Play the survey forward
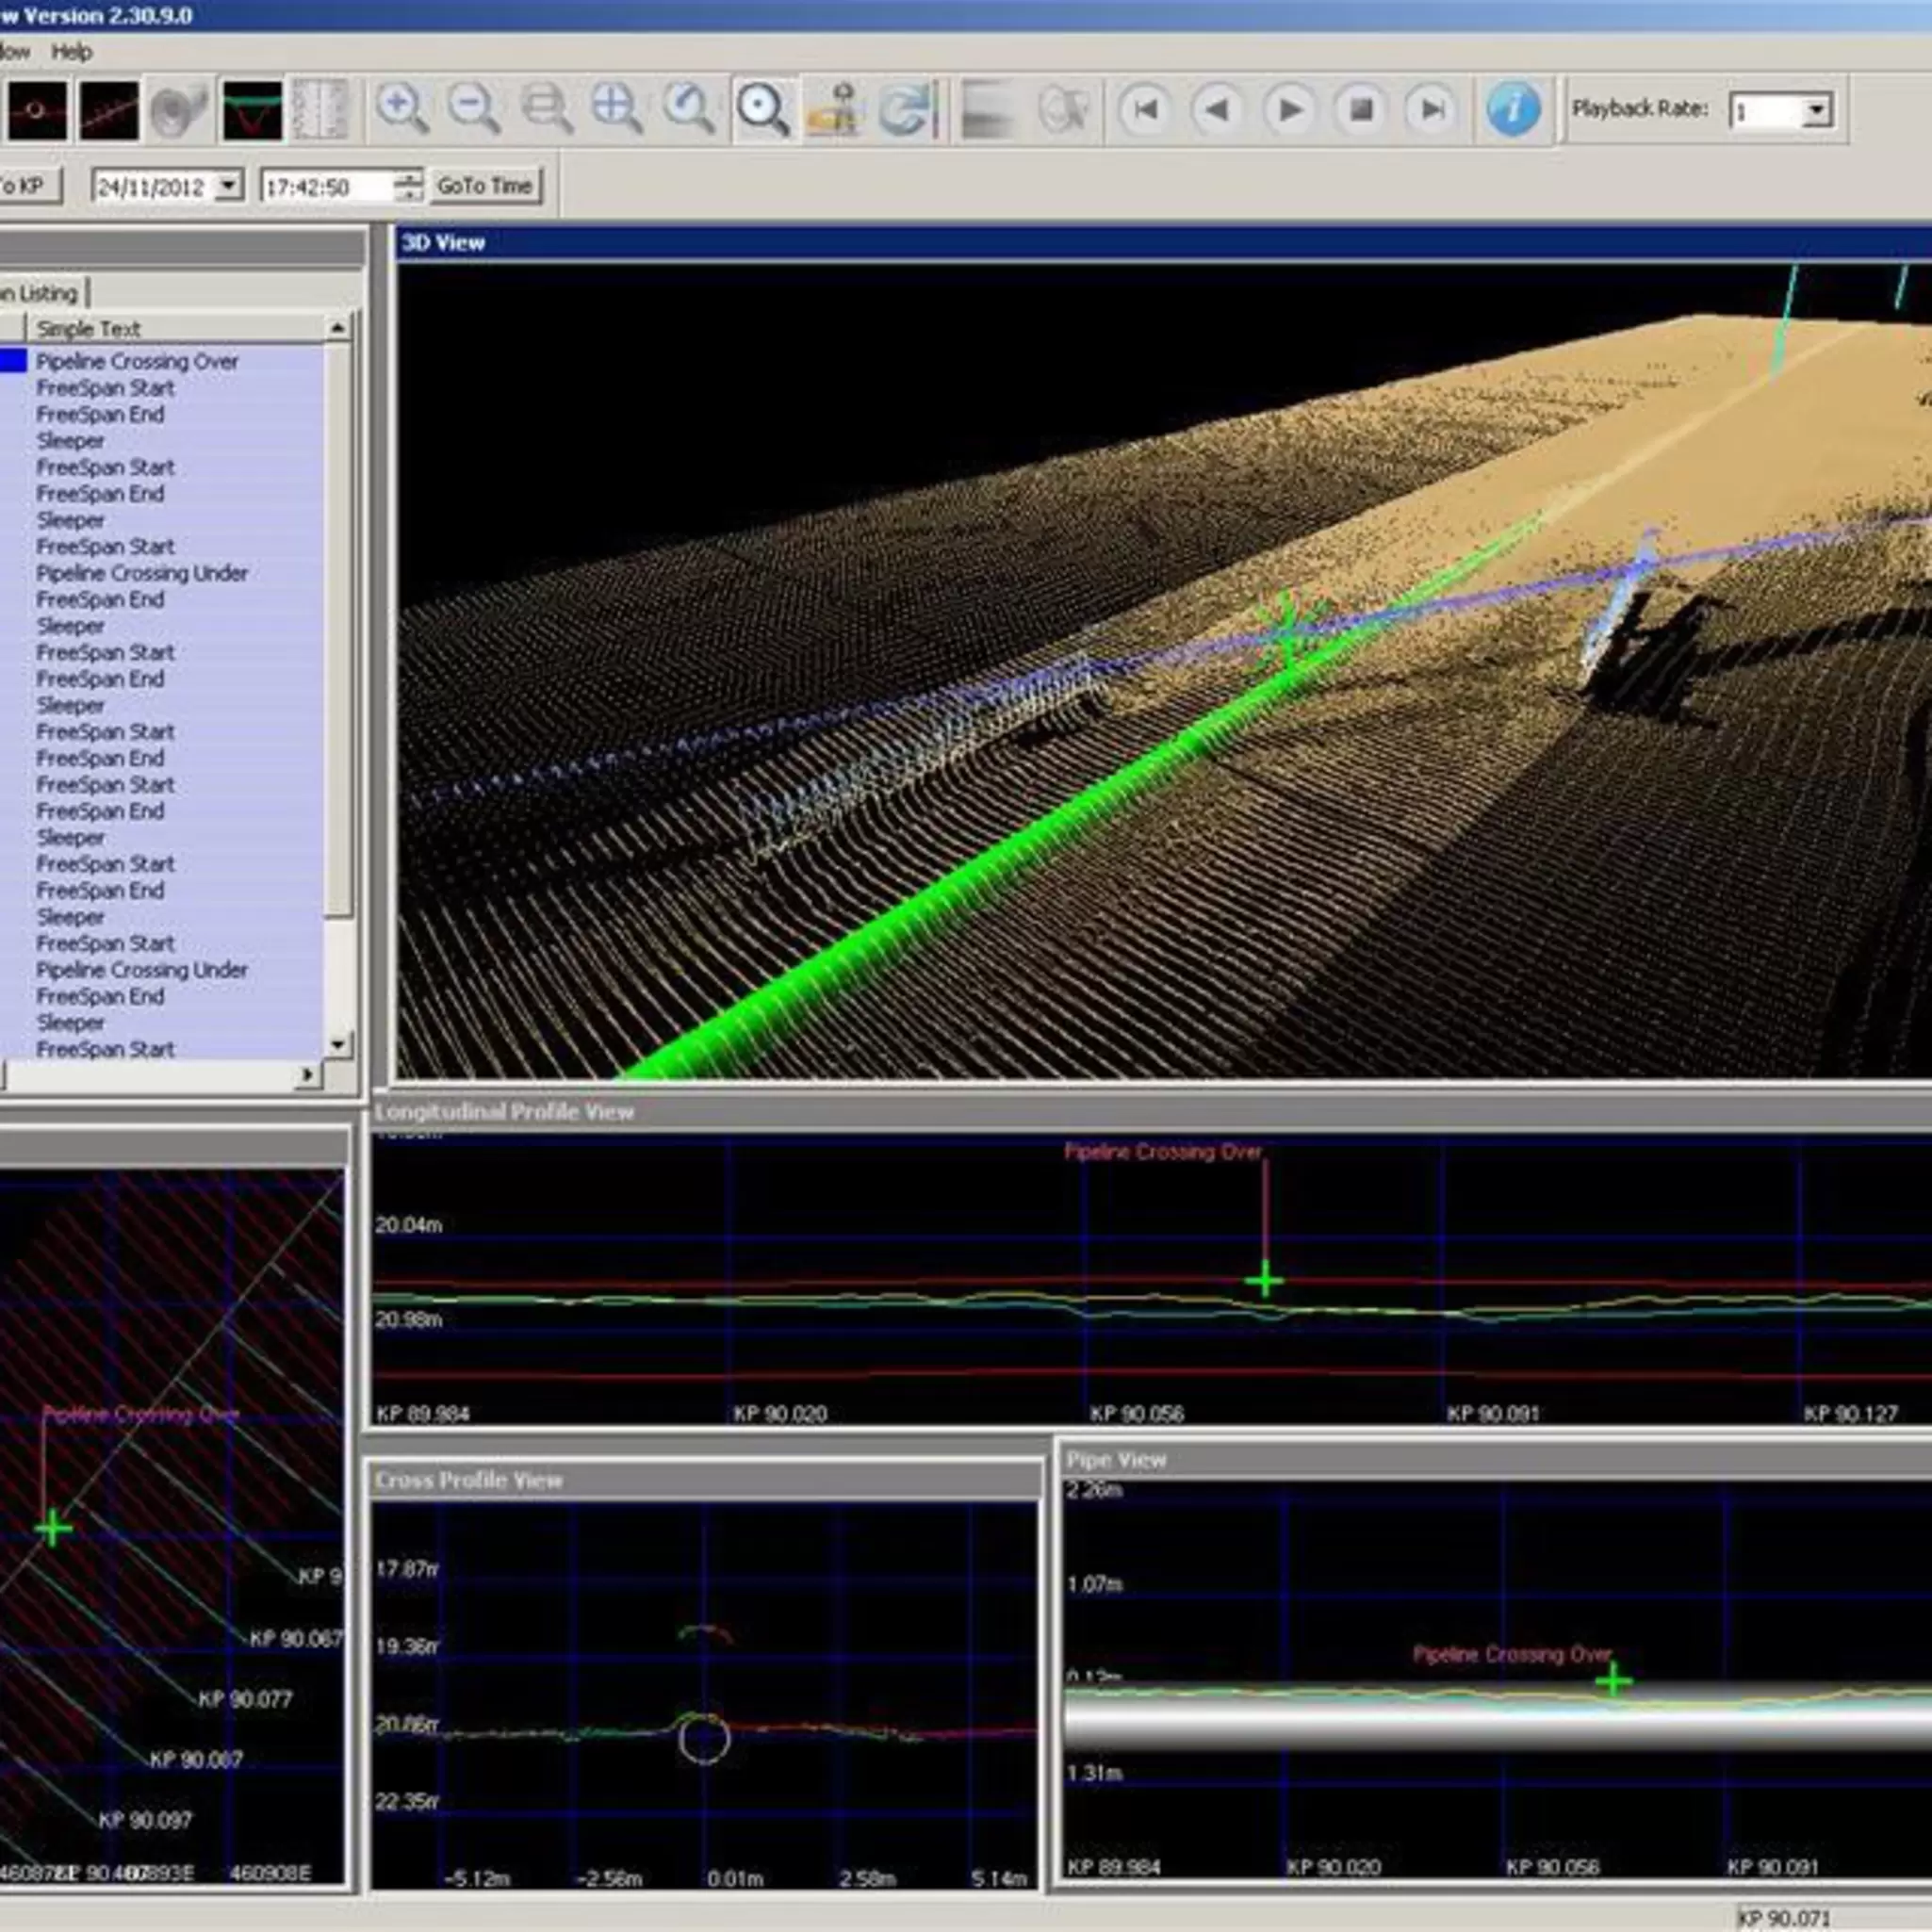The width and height of the screenshot is (1932, 1932). click(1290, 109)
